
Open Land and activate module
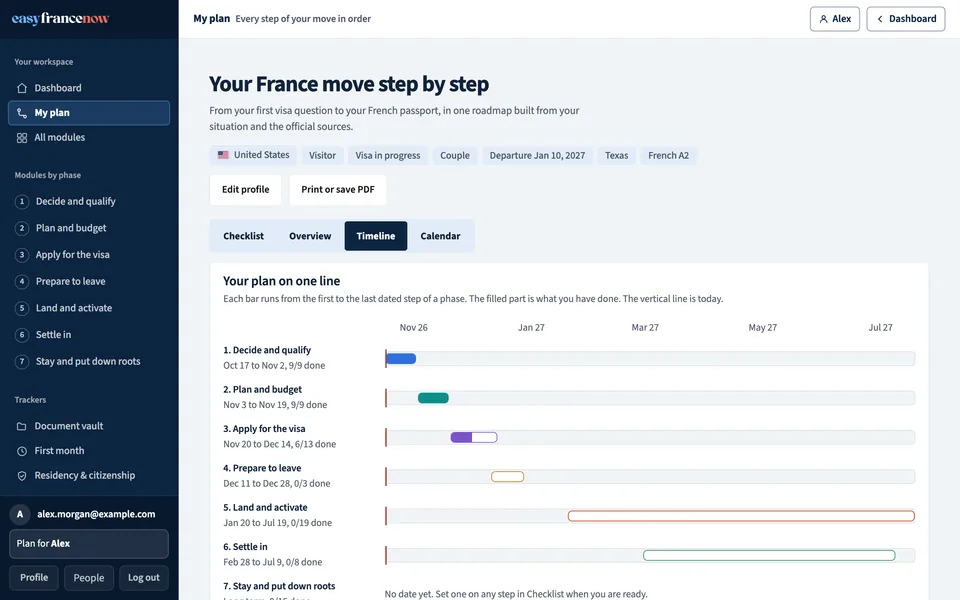pyautogui.click(x=89, y=308)
